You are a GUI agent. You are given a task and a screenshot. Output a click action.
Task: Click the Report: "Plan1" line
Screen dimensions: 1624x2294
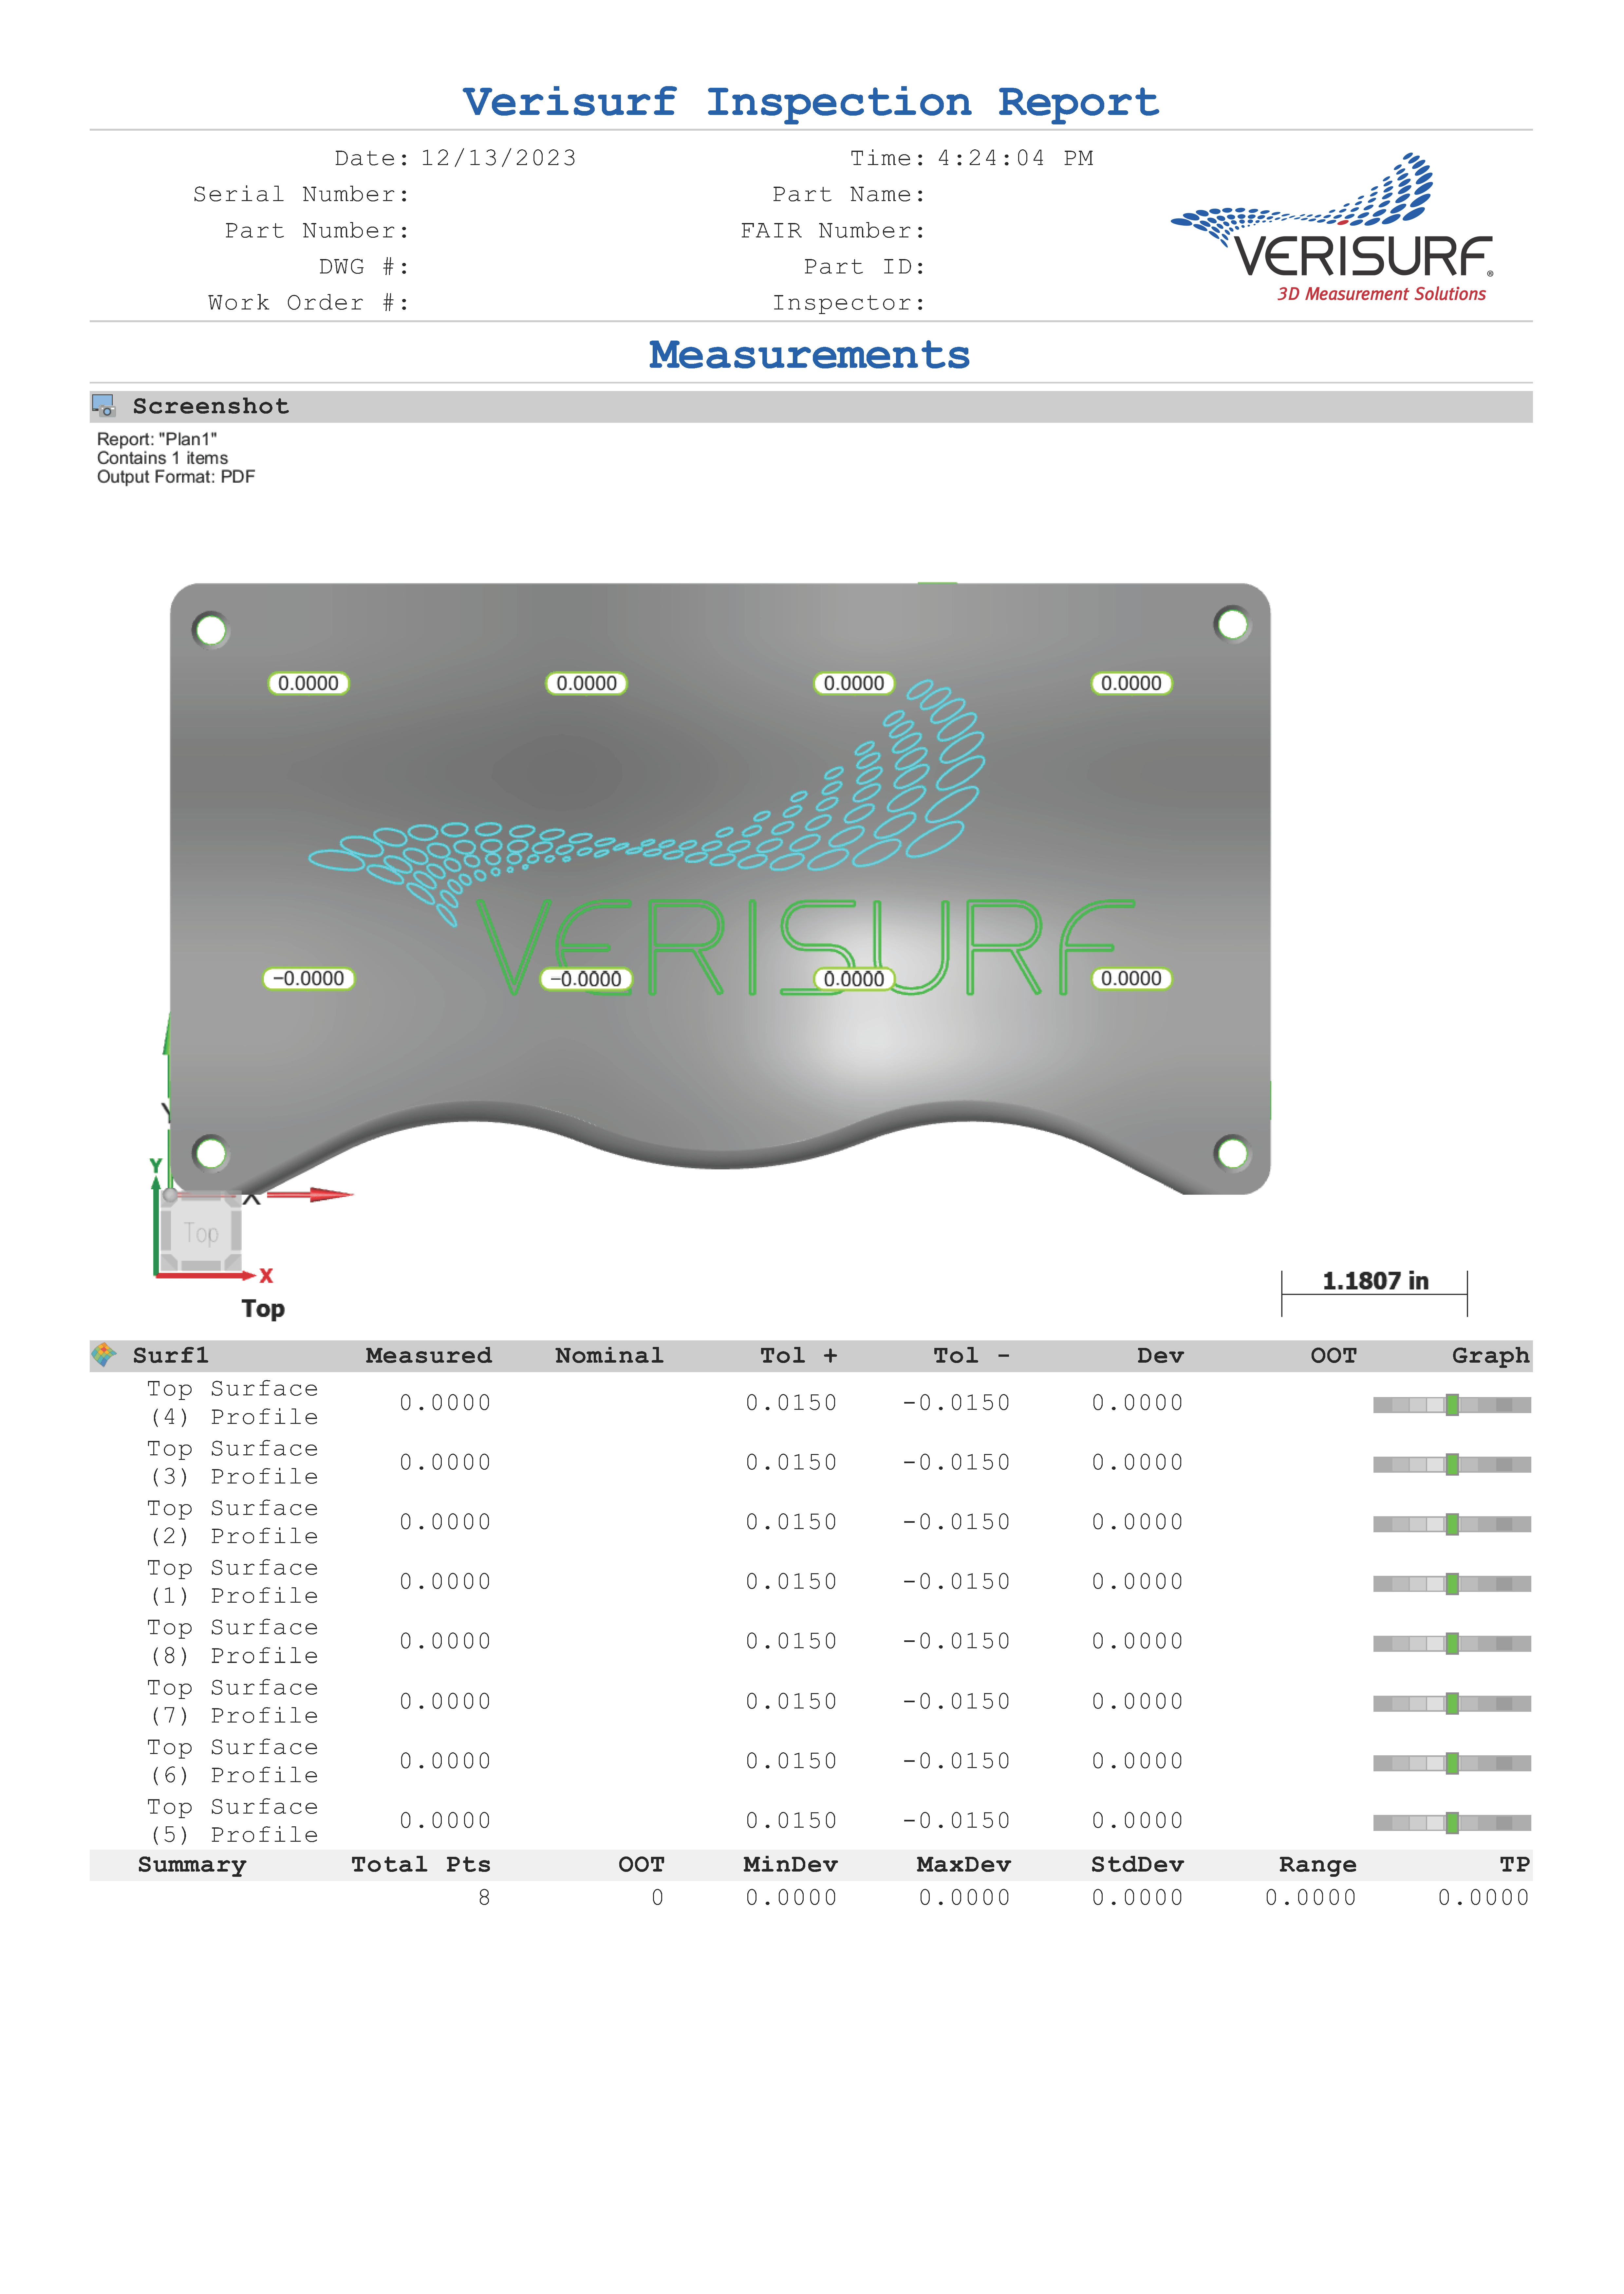(157, 439)
